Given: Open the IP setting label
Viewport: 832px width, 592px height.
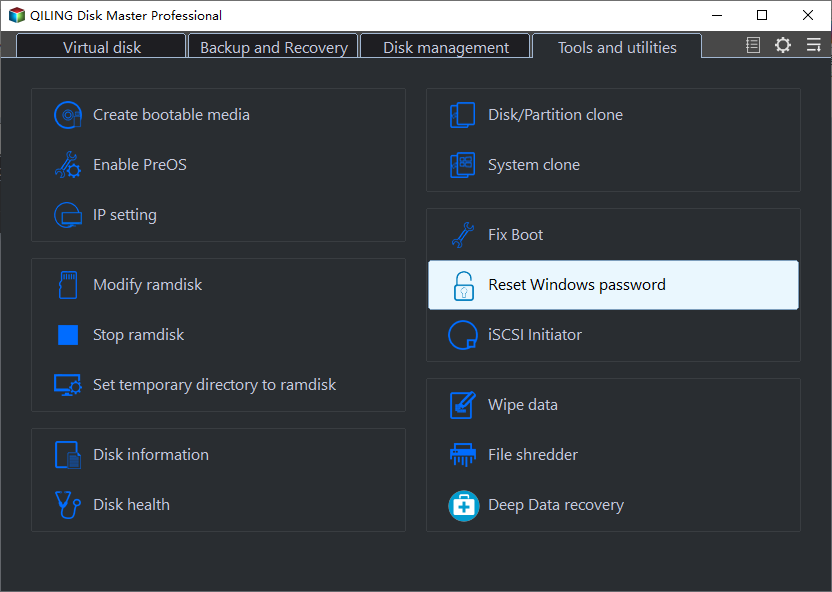Looking at the screenshot, I should (125, 215).
